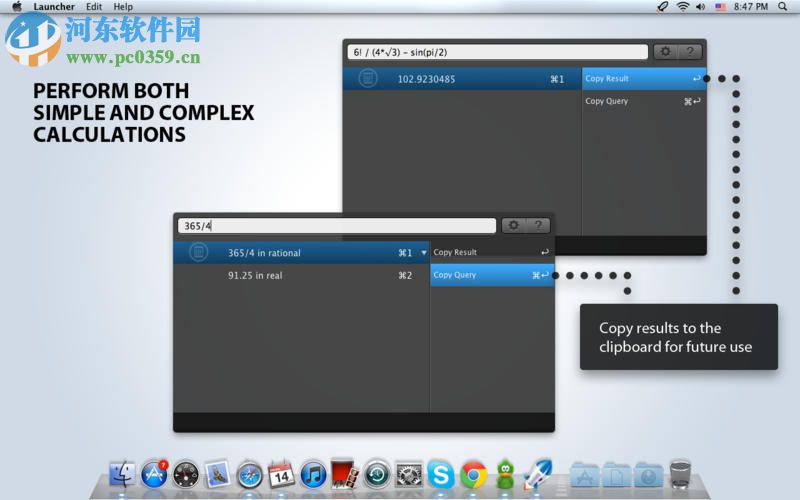Open the Applications folder stack in the Dock
Viewport: 800px width, 500px height.
point(585,474)
